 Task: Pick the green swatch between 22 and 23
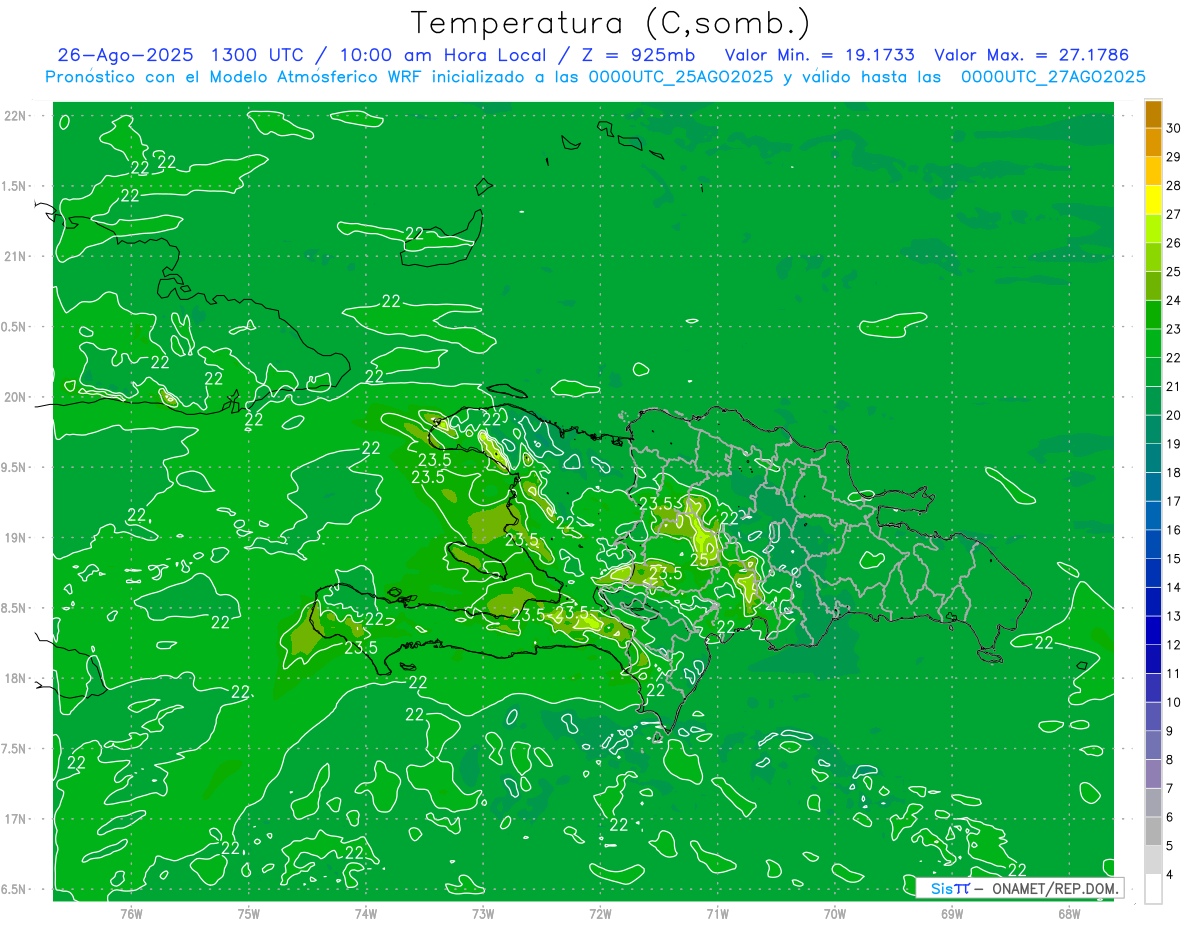(x=1153, y=343)
